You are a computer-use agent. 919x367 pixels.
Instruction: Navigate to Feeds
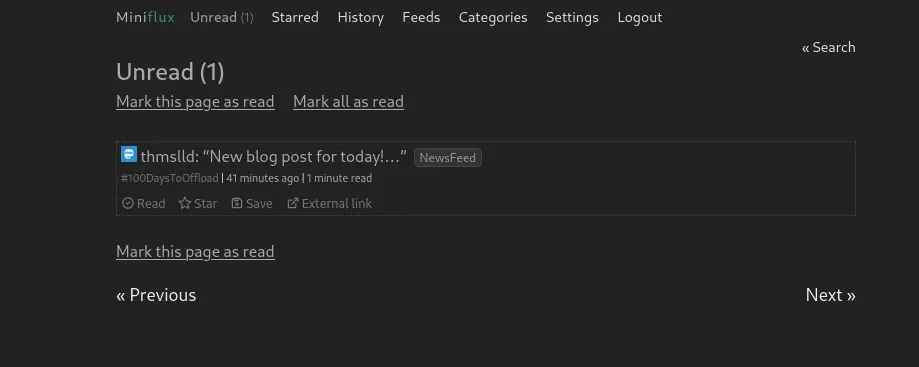[x=421, y=18]
